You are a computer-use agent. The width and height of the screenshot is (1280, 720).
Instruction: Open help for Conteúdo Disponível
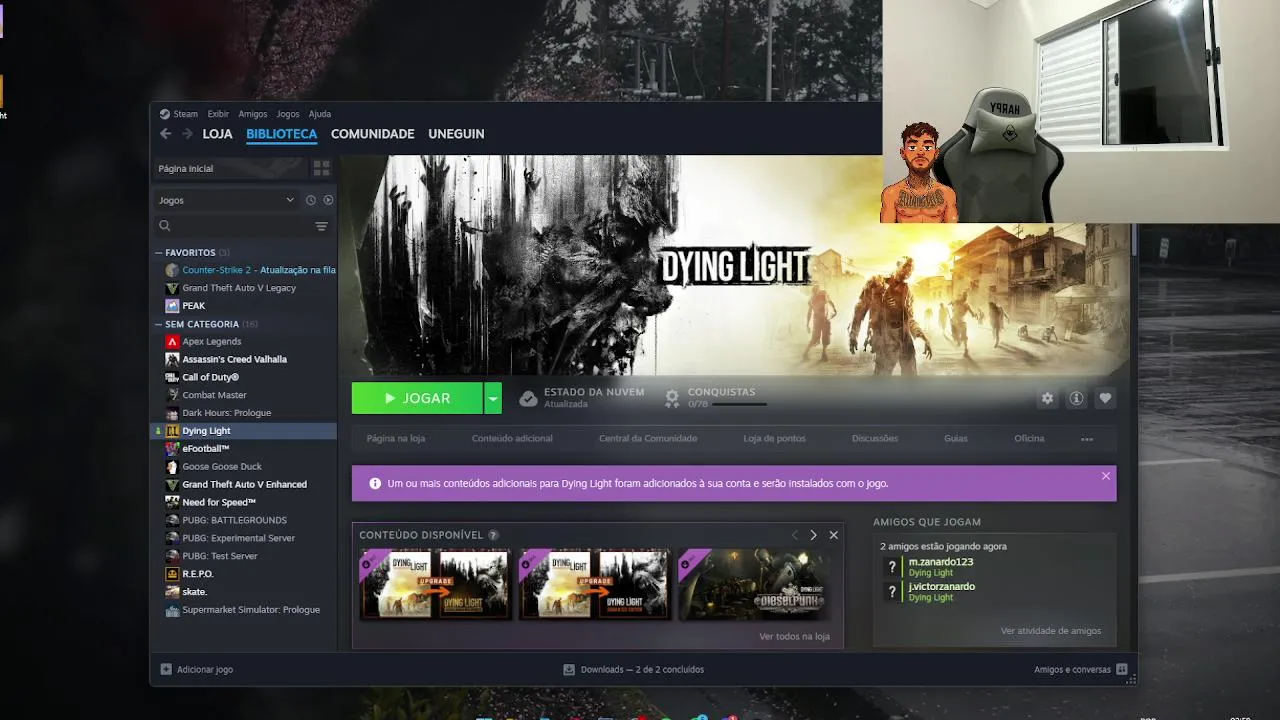click(493, 535)
